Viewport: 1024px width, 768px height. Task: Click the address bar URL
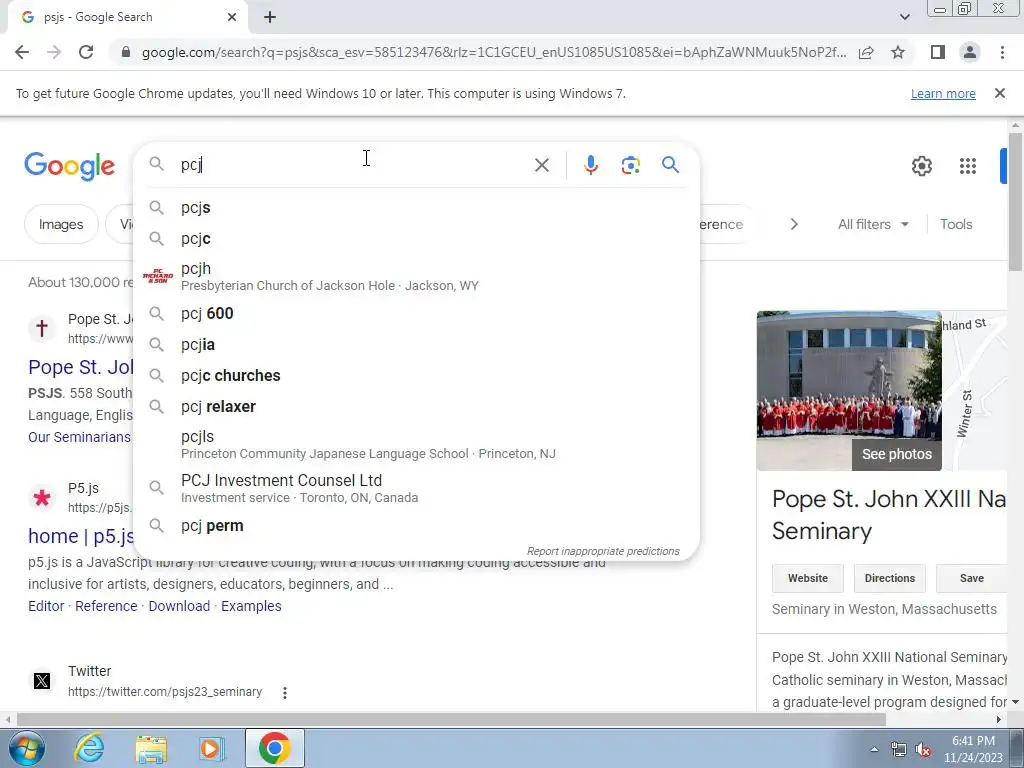pyautogui.click(x=494, y=52)
